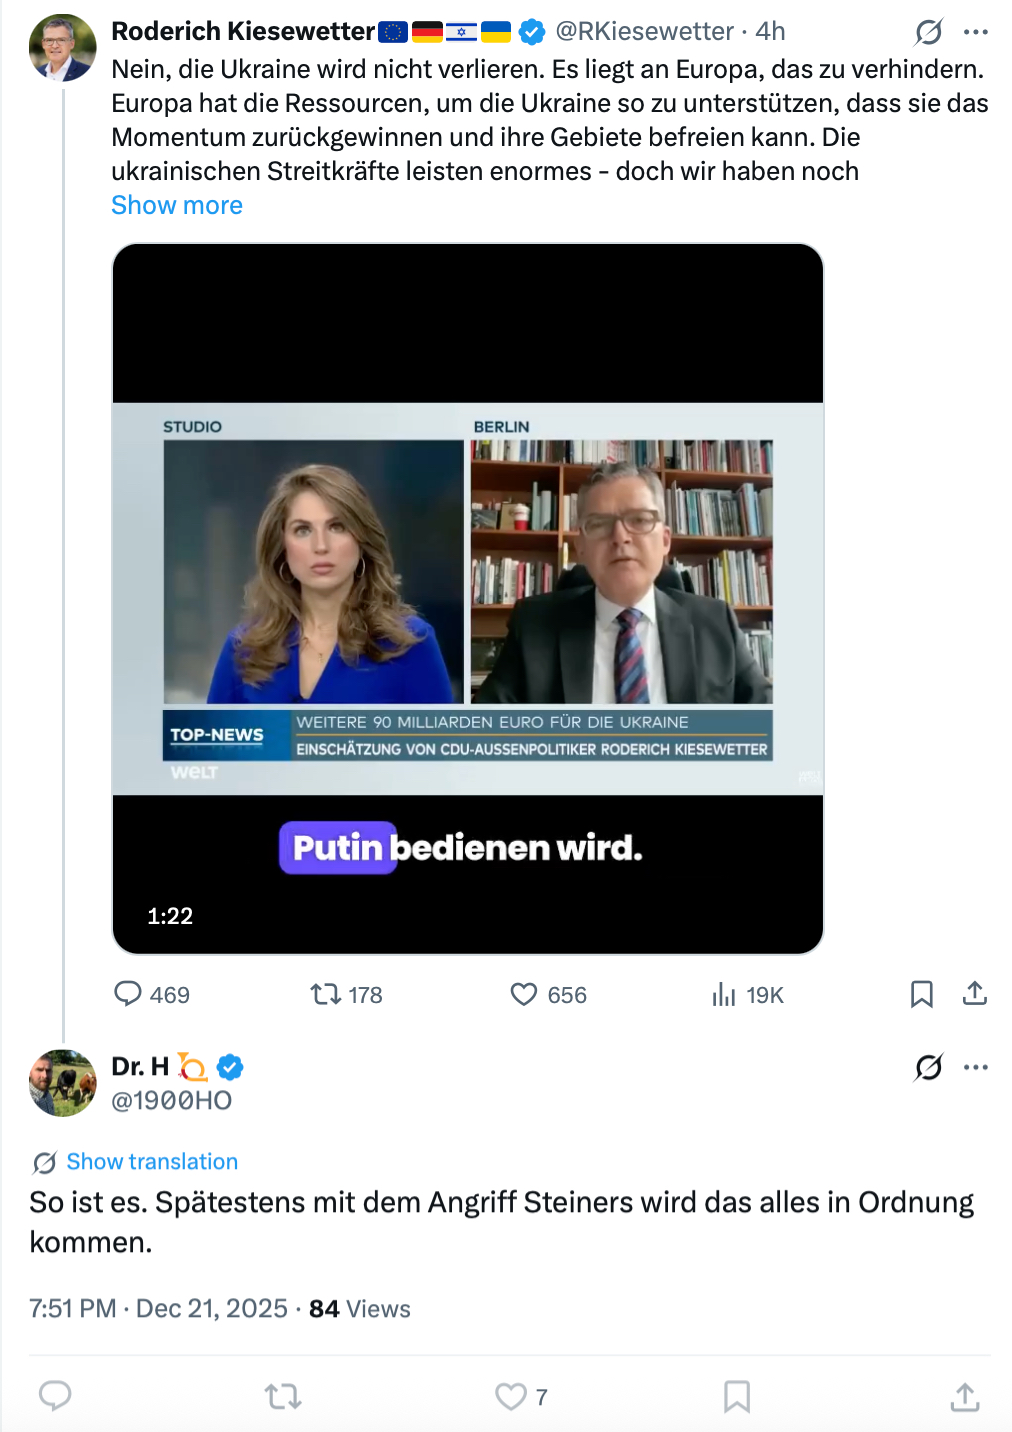This screenshot has height=1432, width=1012.
Task: Like Dr. H's reply with 7 likes
Action: click(511, 1396)
